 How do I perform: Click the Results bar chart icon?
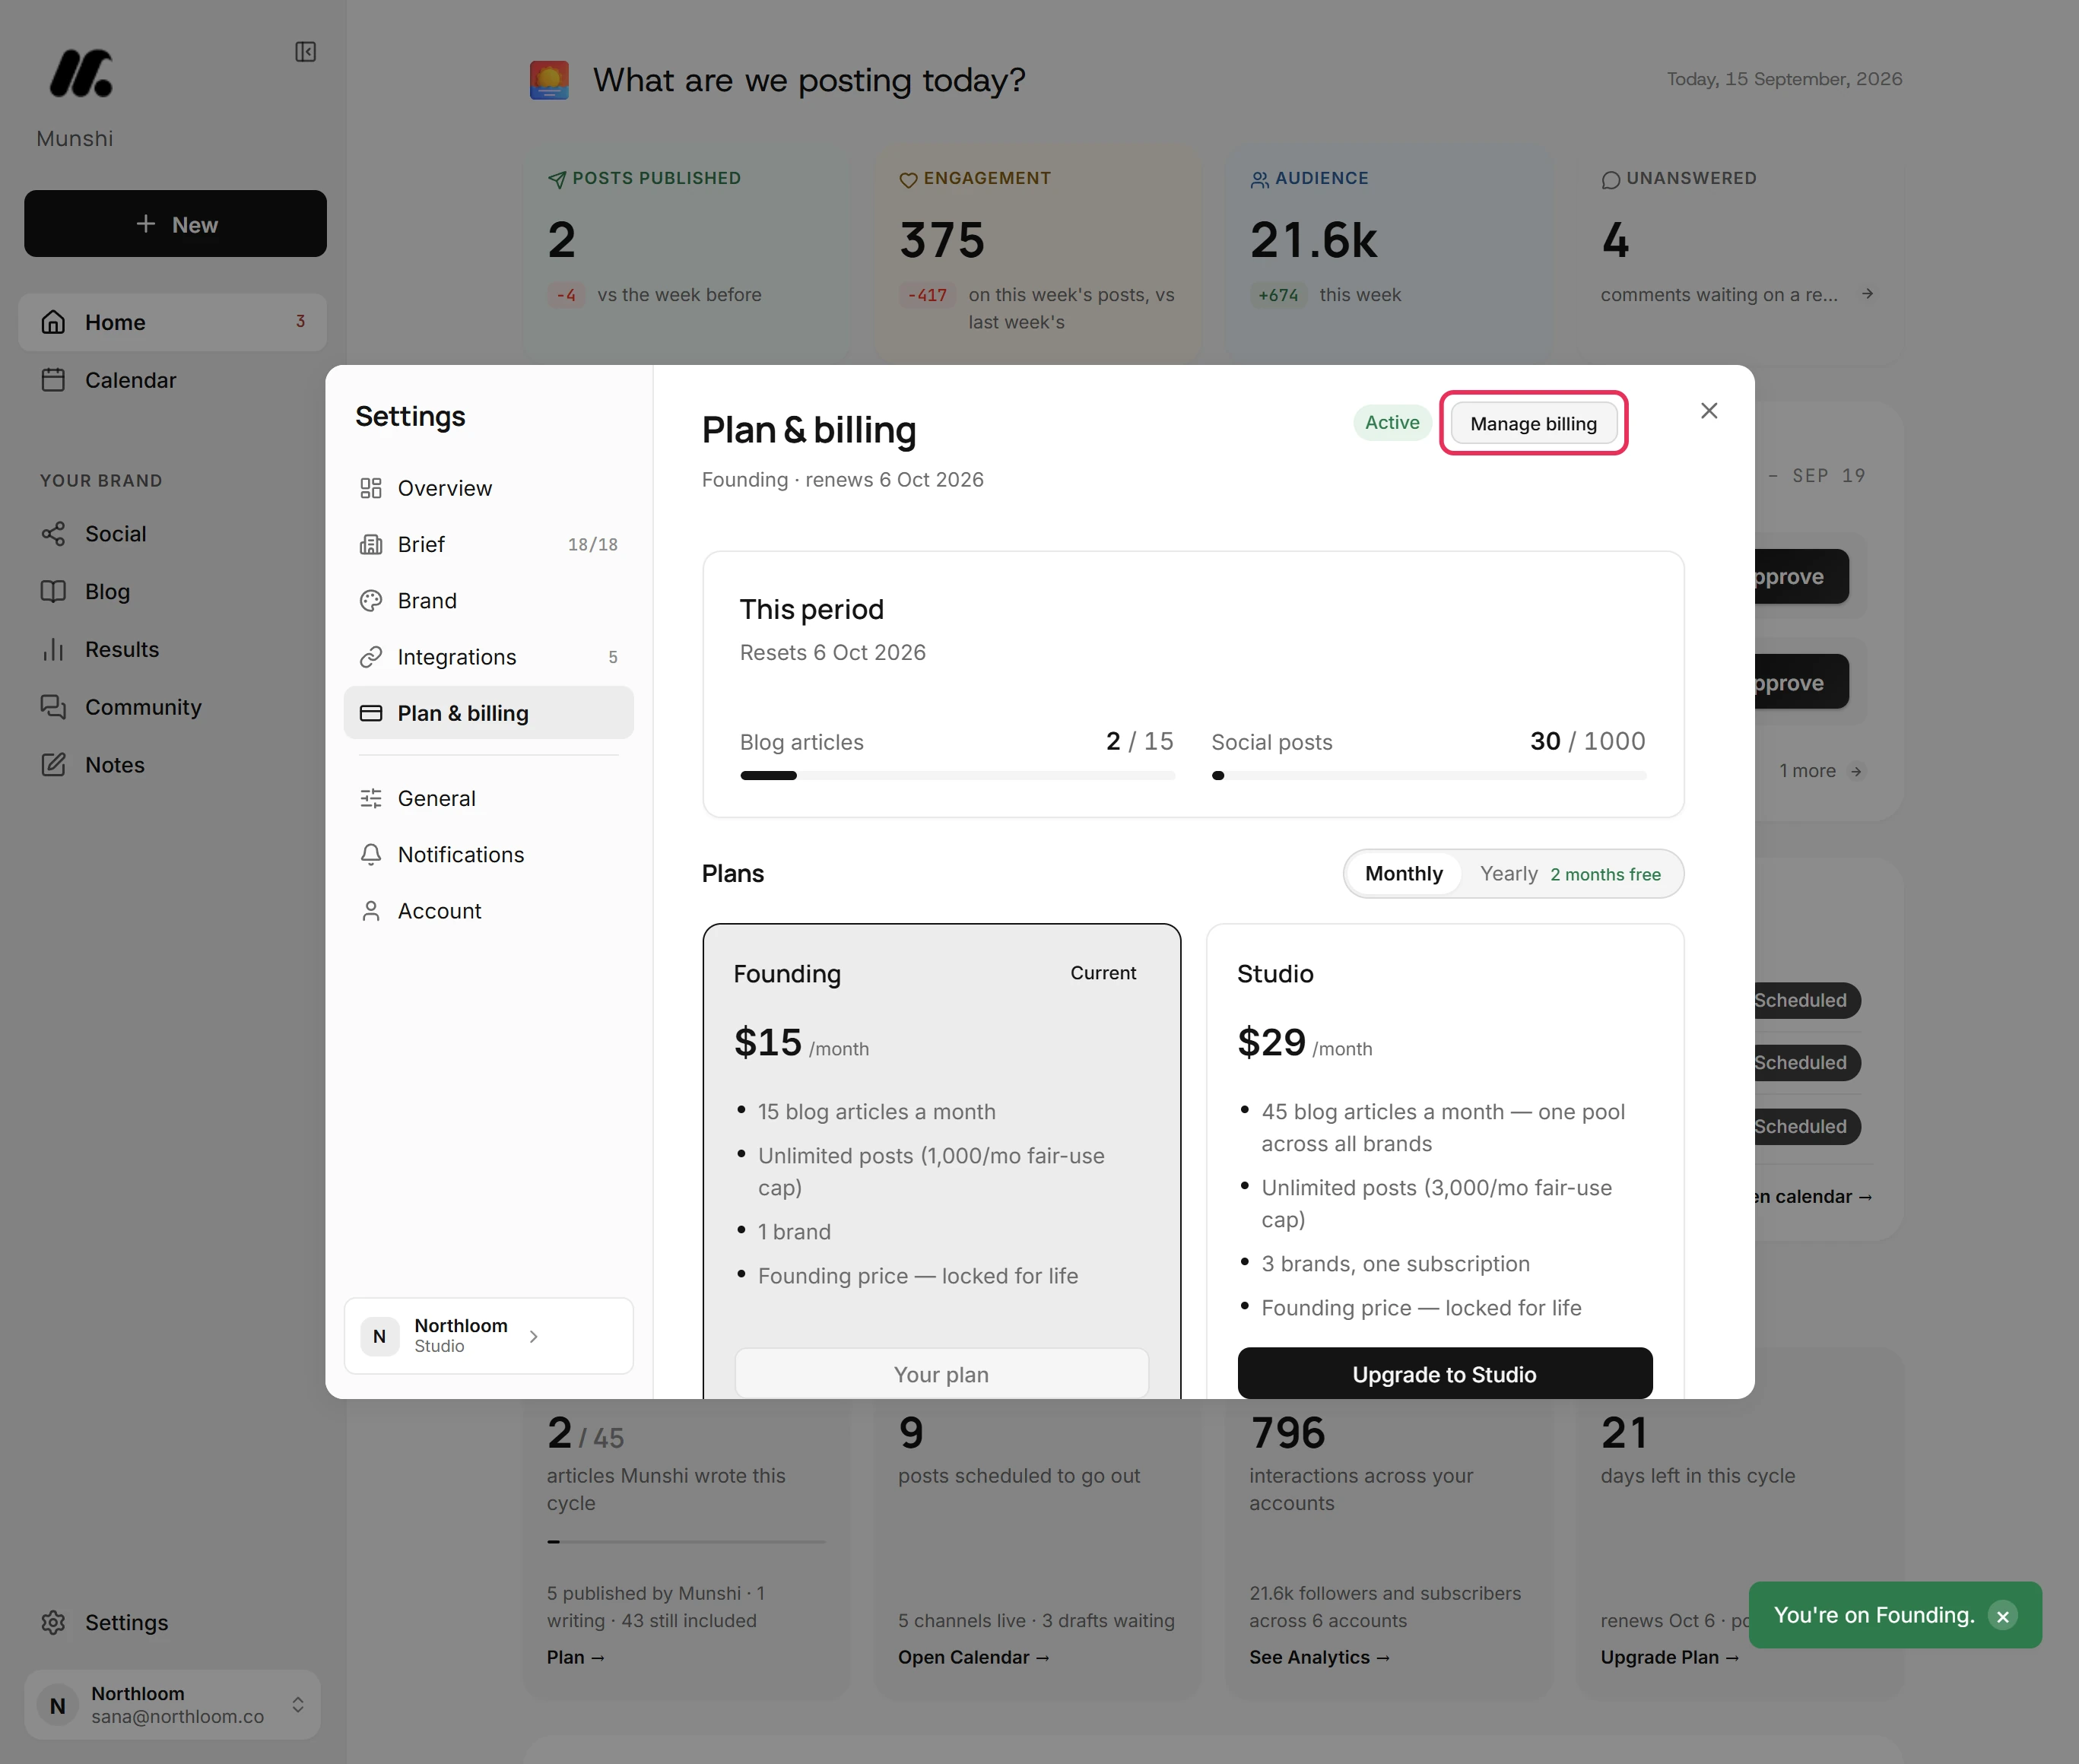coord(53,650)
